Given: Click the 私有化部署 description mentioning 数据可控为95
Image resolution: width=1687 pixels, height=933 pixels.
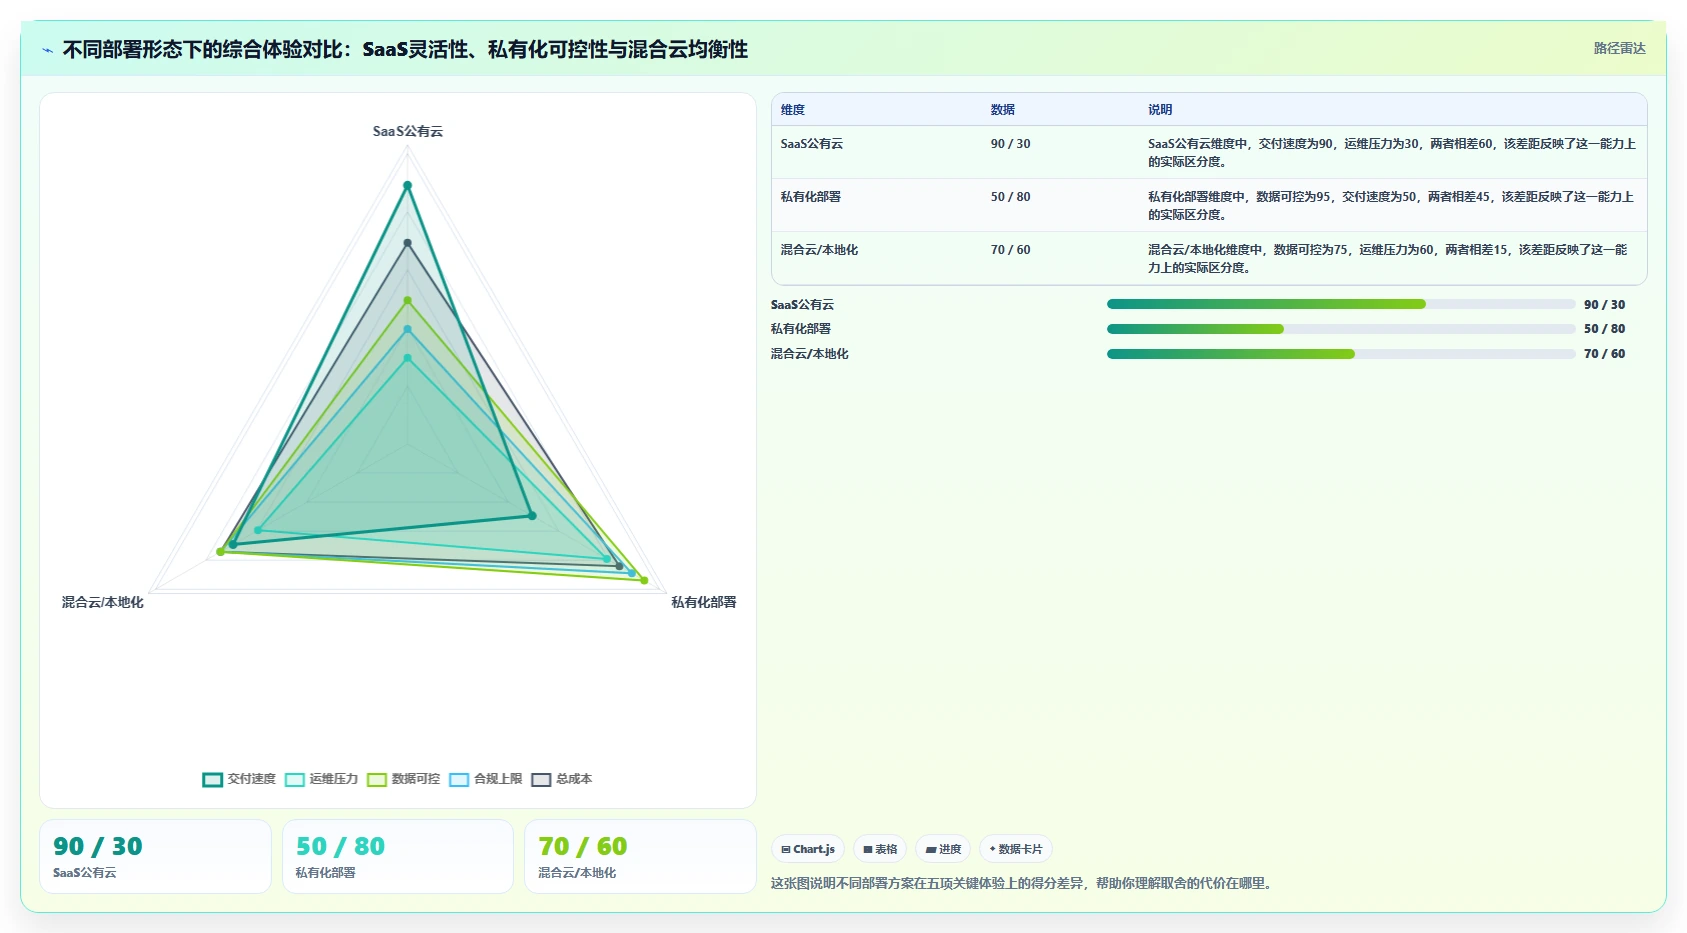Looking at the screenshot, I should [1392, 206].
